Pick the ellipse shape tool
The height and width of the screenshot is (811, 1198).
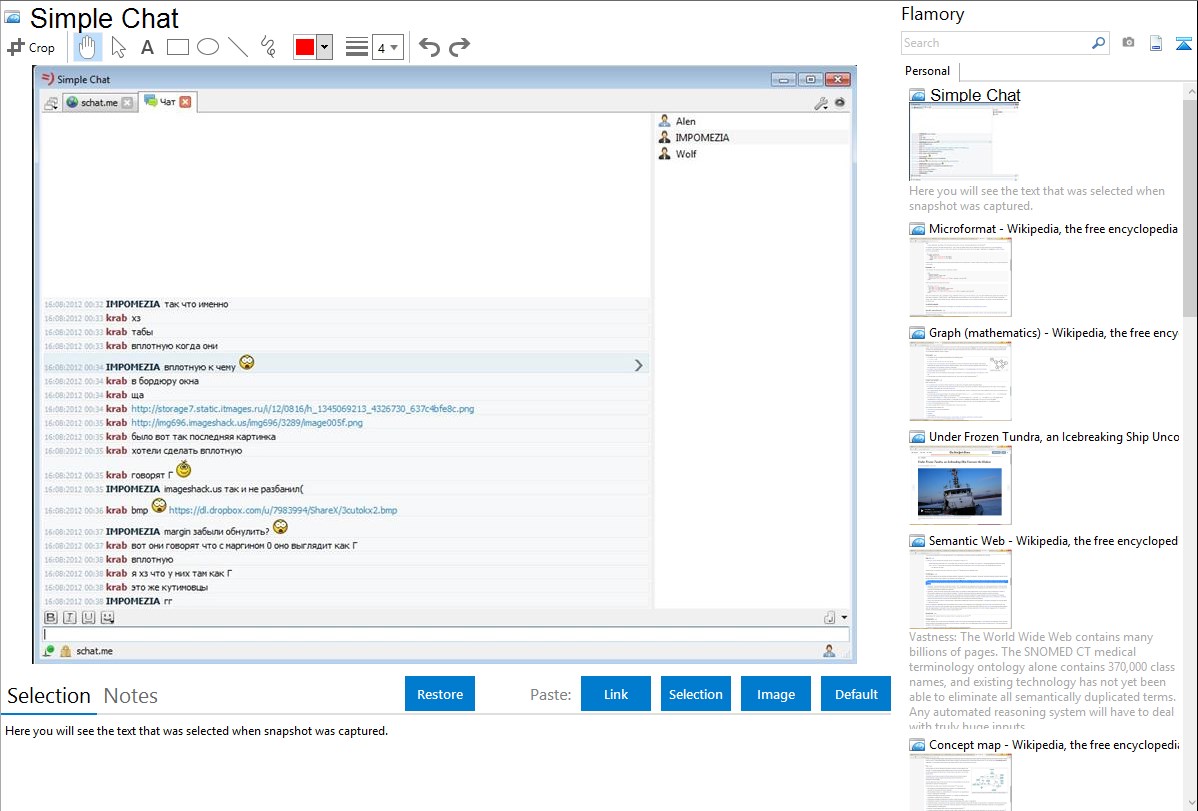[x=208, y=47]
